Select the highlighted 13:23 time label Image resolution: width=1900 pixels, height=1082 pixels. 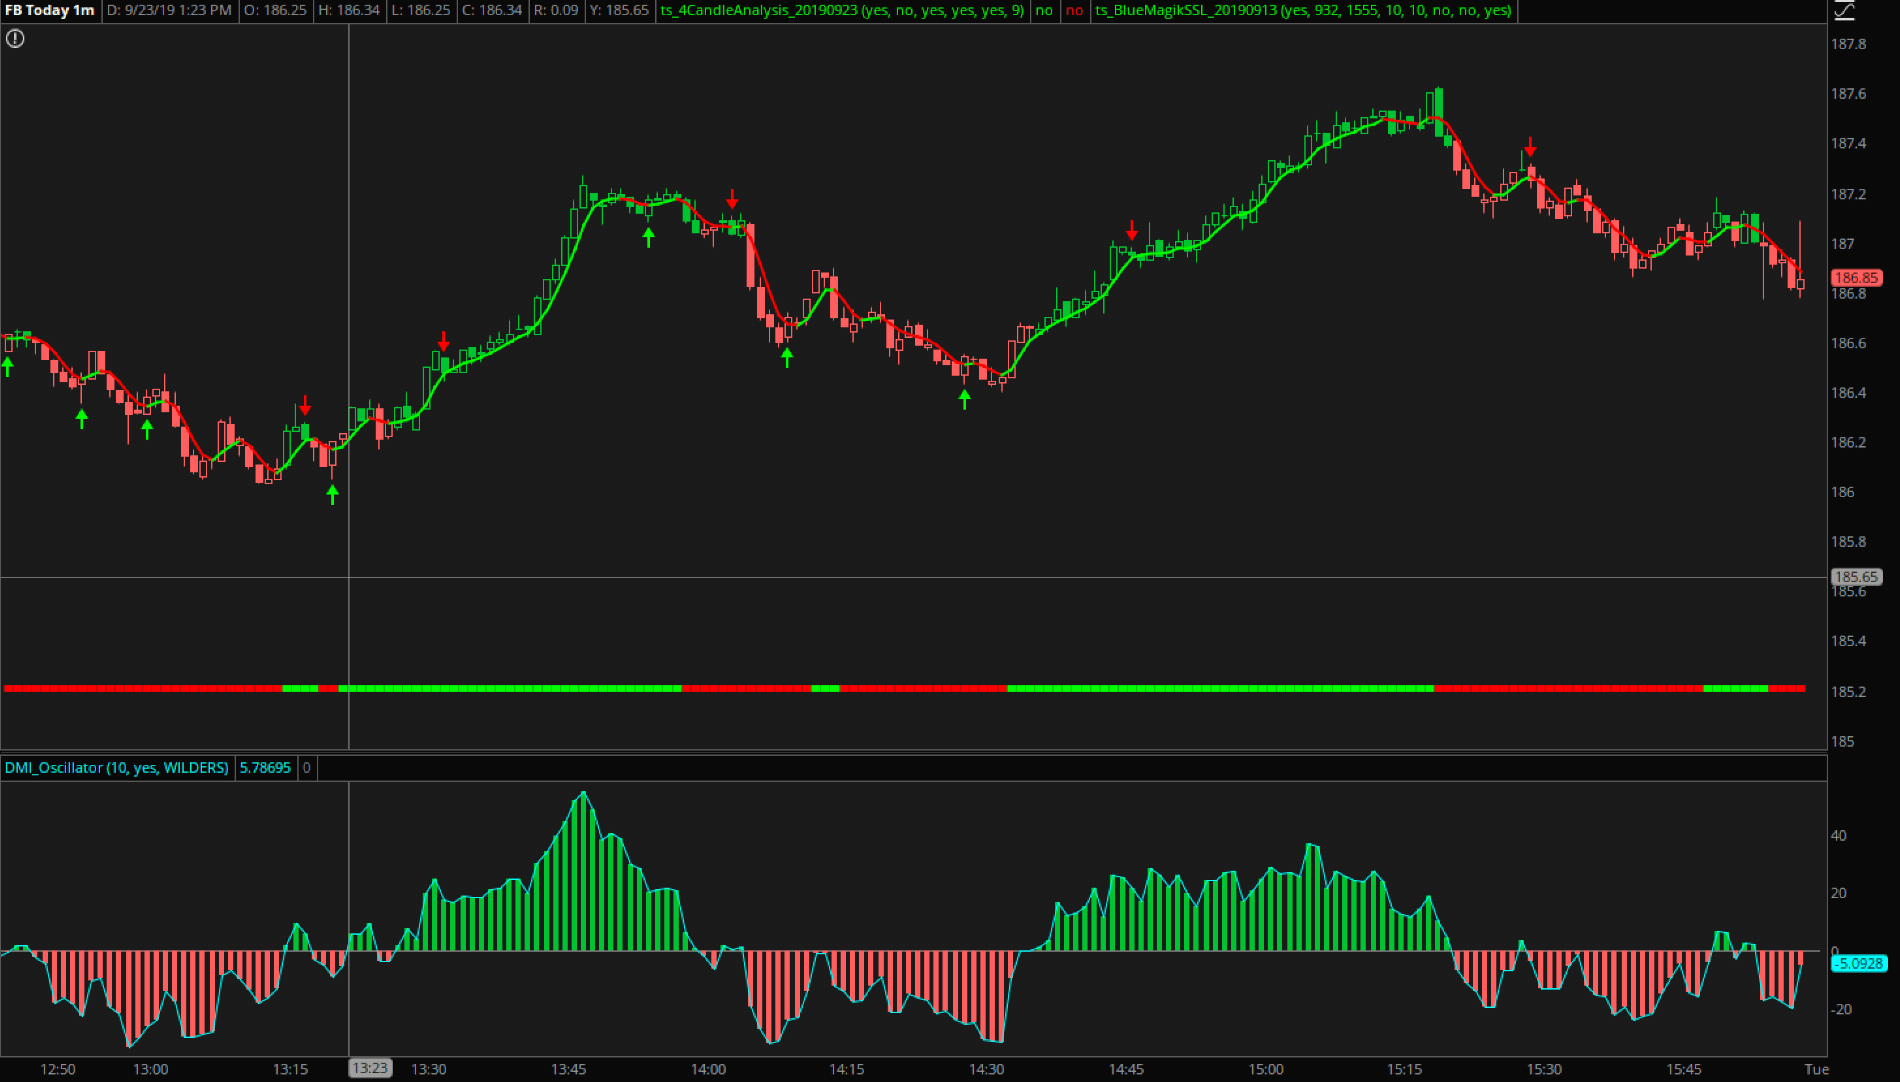370,1068
